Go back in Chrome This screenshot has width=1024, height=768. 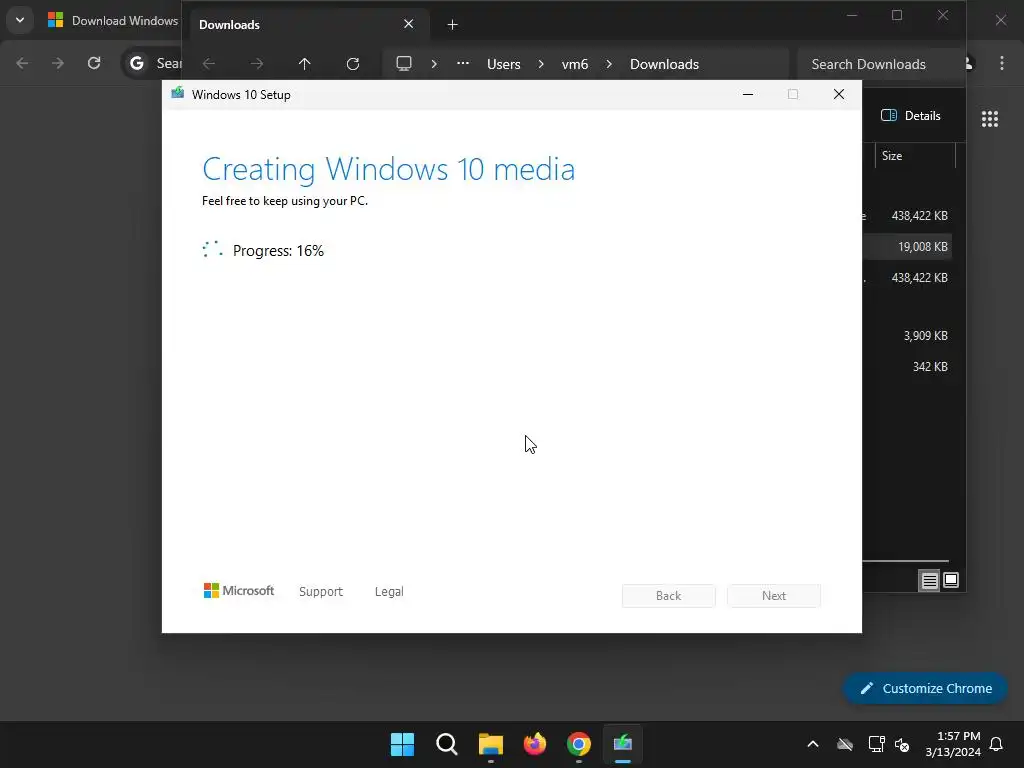(22, 63)
